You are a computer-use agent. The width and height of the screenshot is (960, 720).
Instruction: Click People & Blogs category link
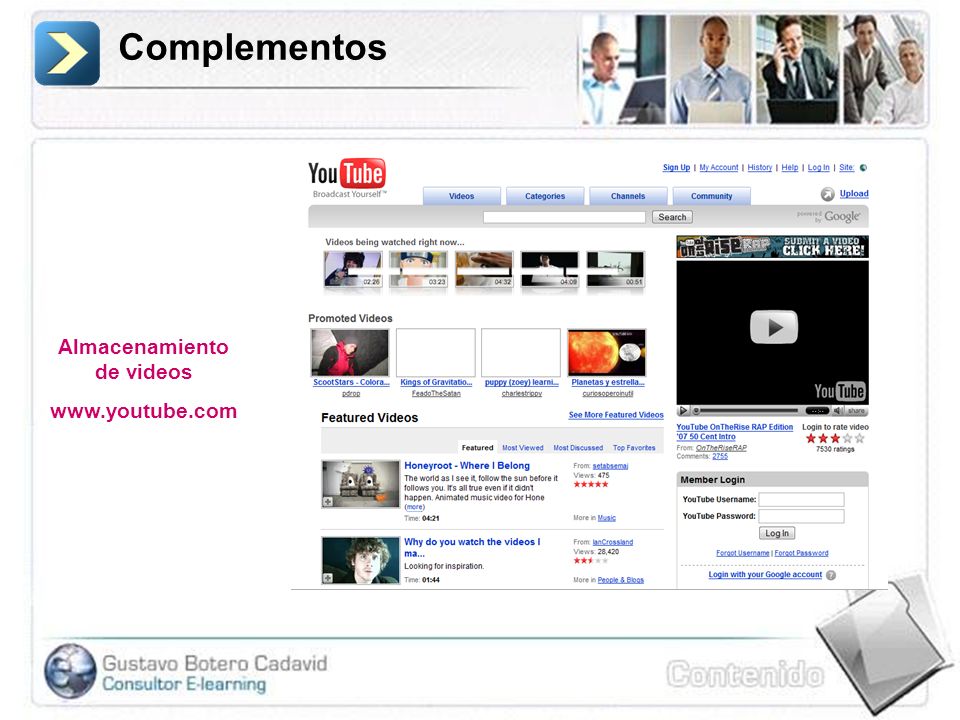click(621, 580)
